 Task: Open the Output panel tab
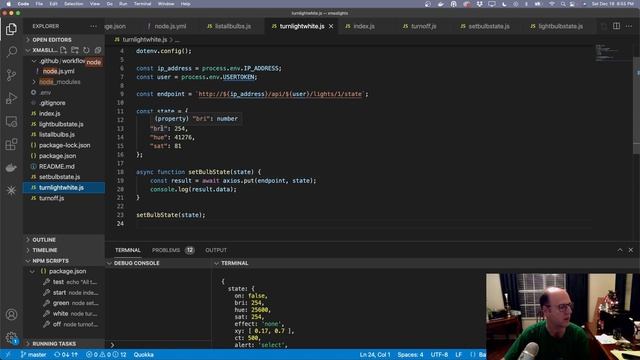tap(216, 250)
